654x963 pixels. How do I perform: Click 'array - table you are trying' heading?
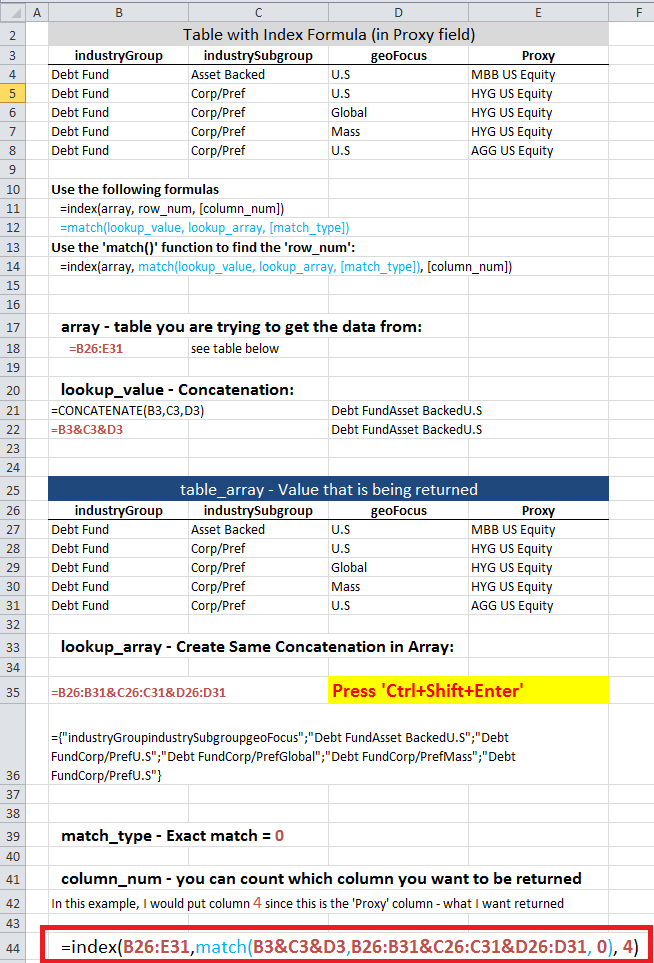(x=241, y=327)
